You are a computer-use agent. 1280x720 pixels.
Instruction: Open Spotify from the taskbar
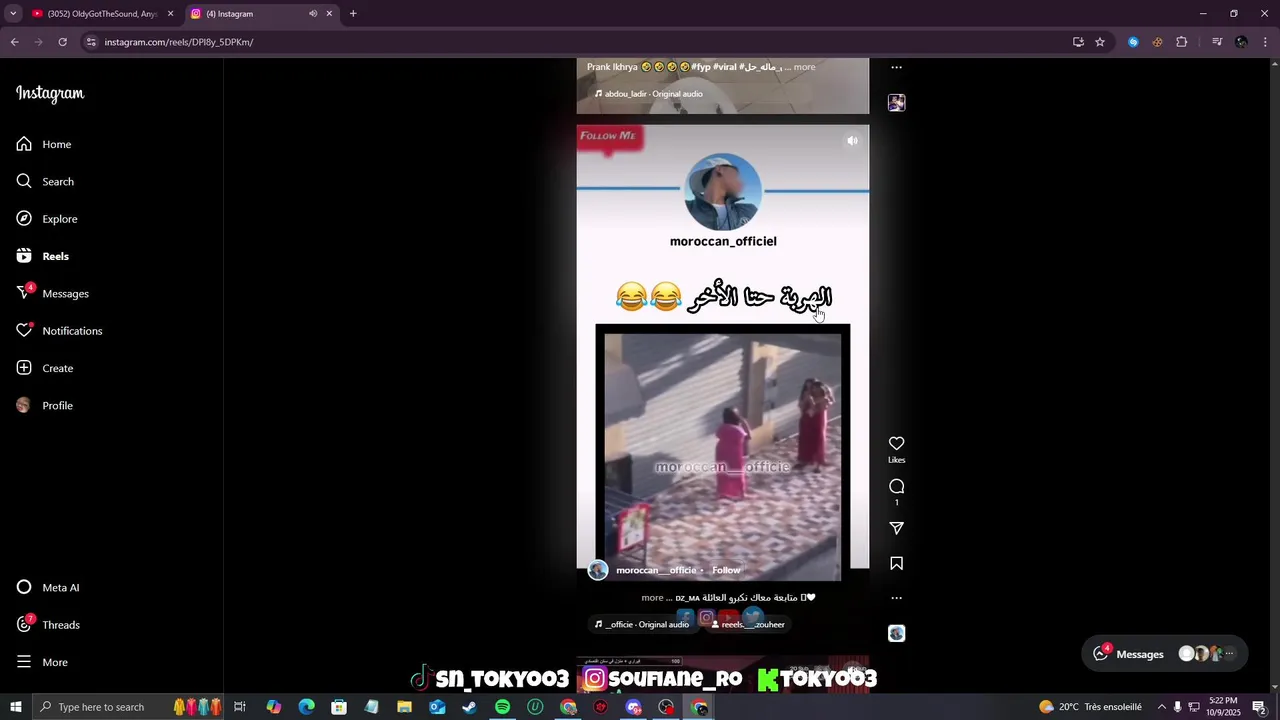point(502,707)
